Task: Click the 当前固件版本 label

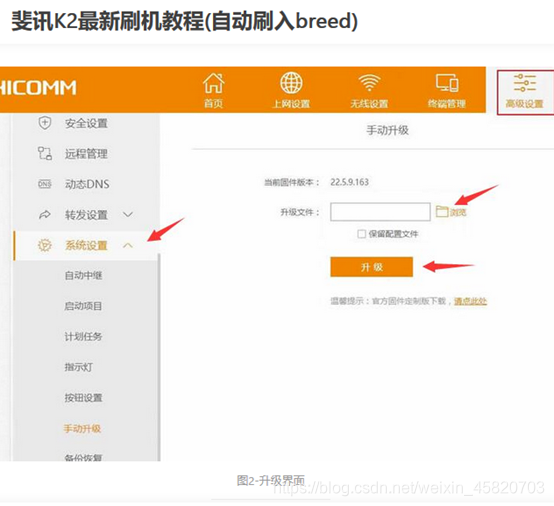Action: pyautogui.click(x=292, y=182)
